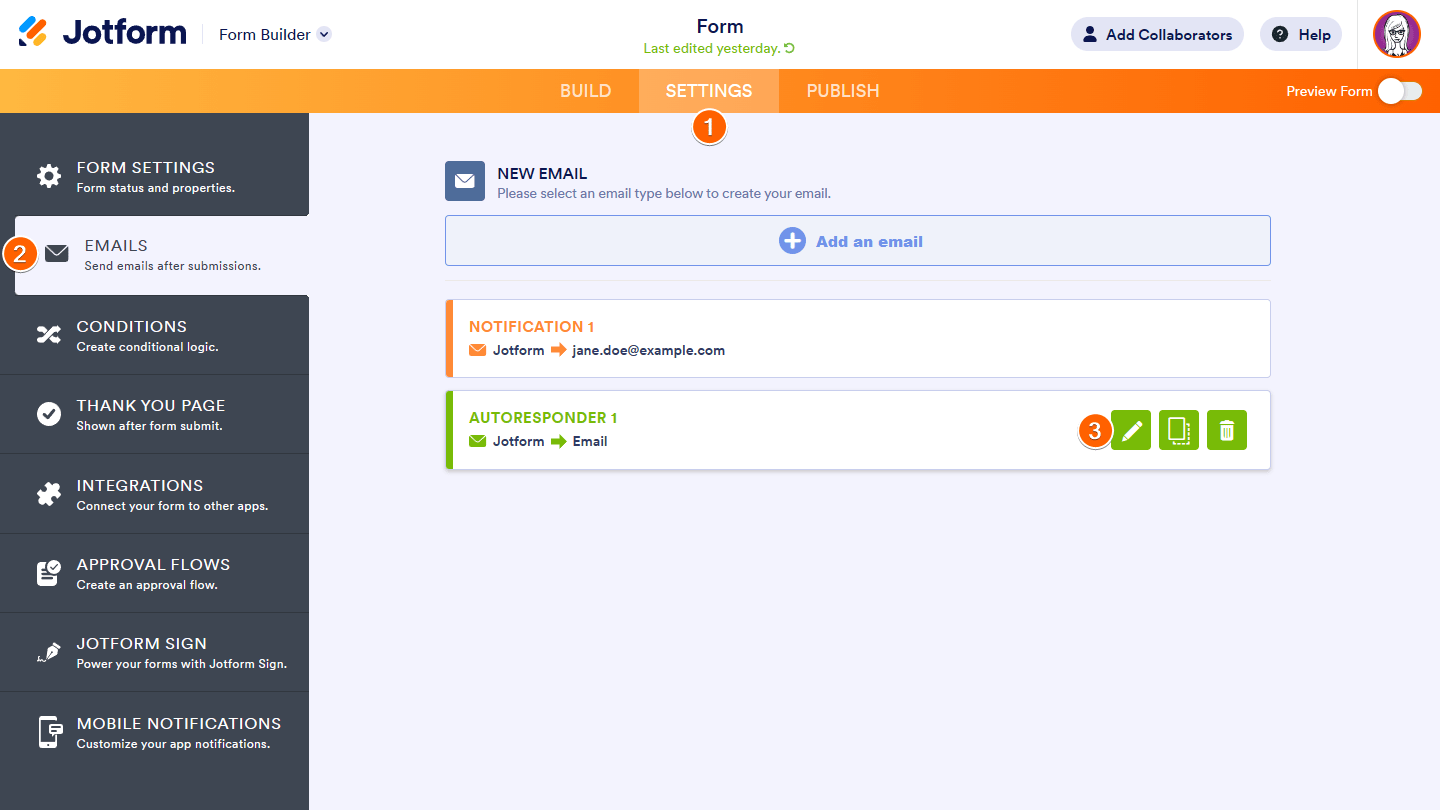Toggle the Preview Form switch
1440x810 pixels.
pyautogui.click(x=1399, y=91)
